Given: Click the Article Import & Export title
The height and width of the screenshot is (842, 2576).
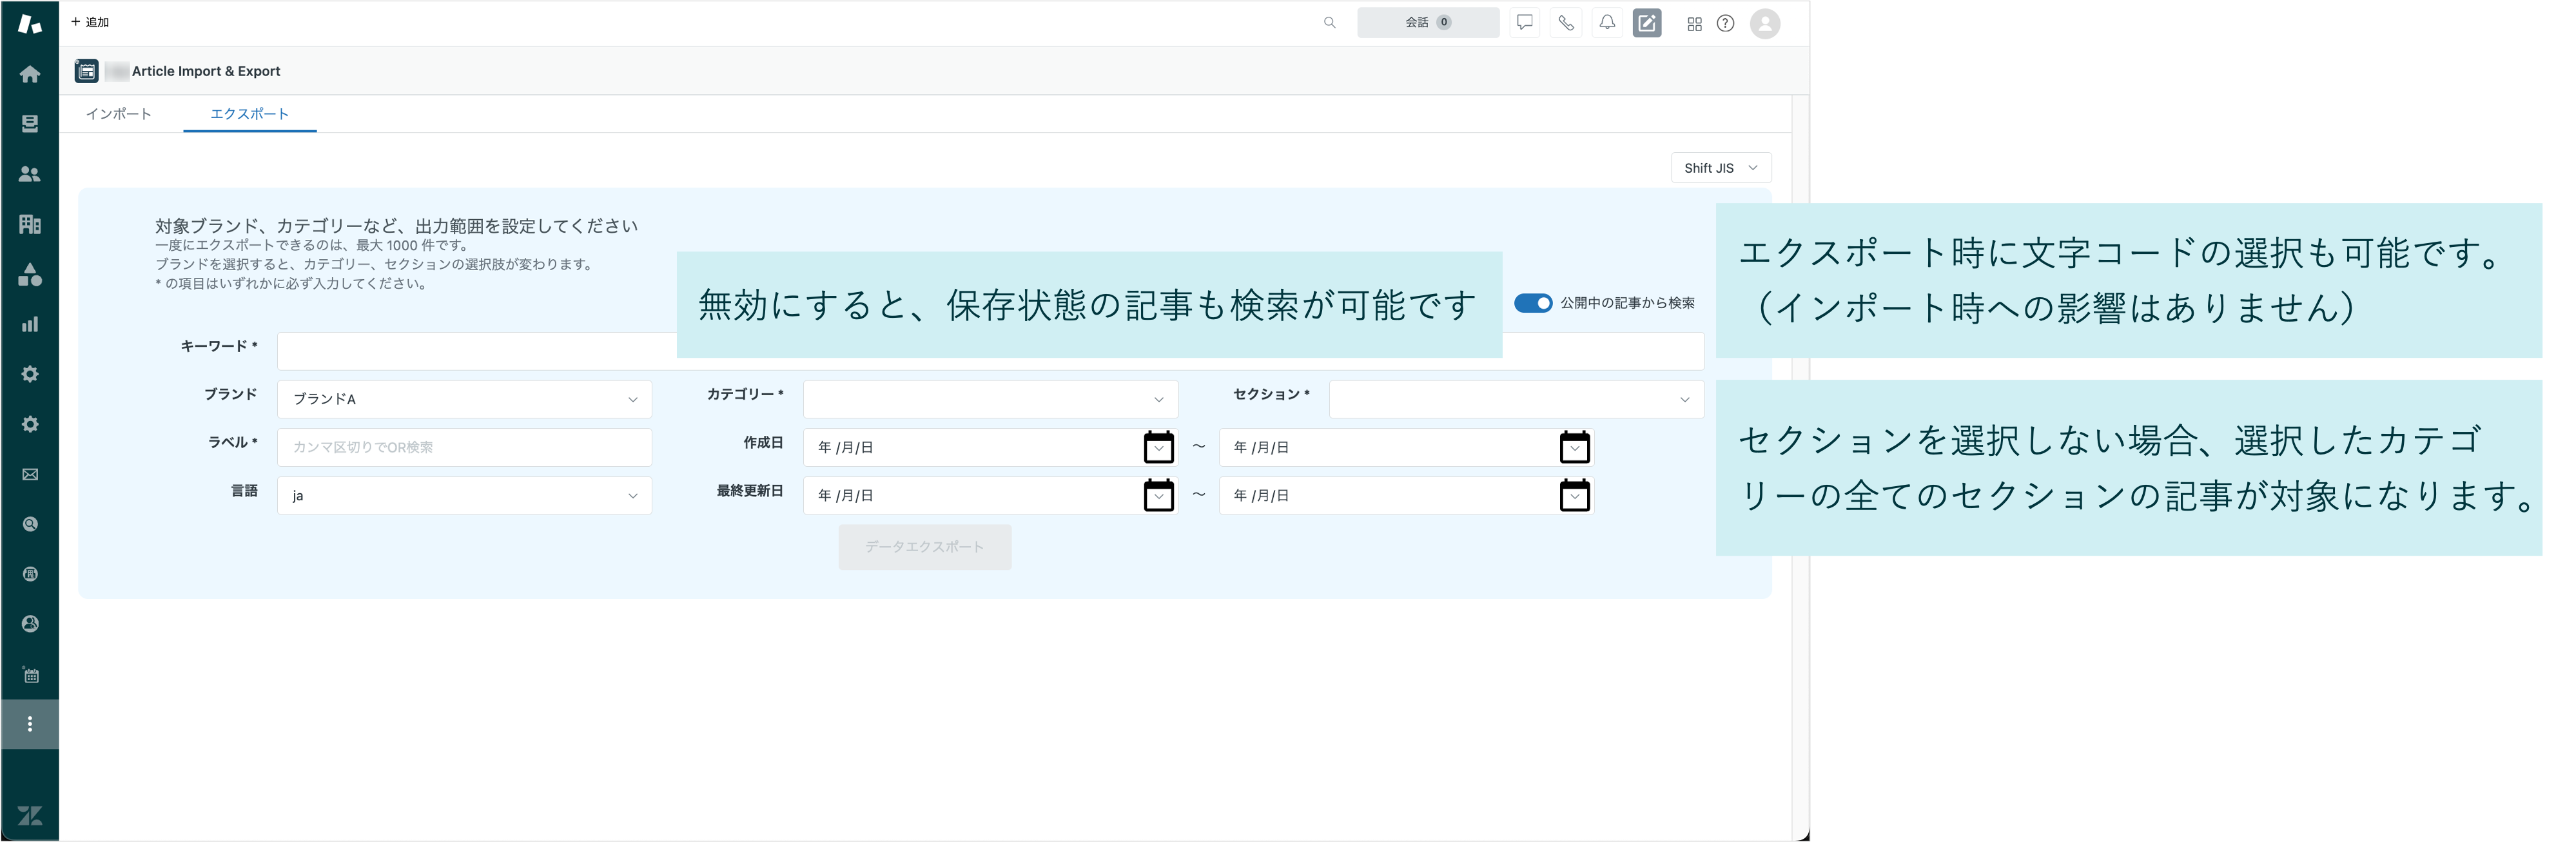Looking at the screenshot, I should [206, 71].
